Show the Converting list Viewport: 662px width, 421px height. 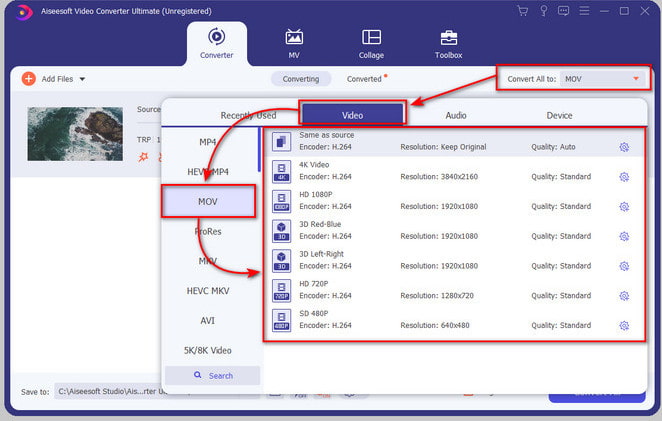point(301,79)
